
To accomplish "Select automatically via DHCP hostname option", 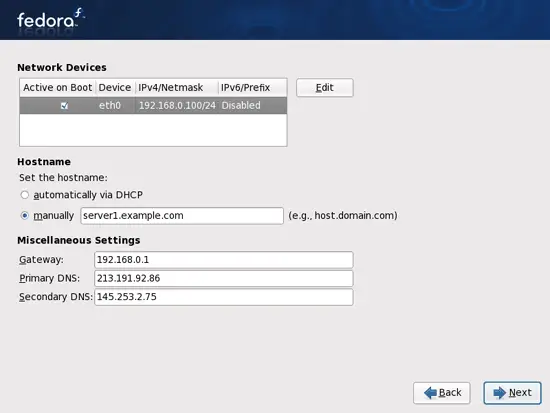I will (25, 195).
